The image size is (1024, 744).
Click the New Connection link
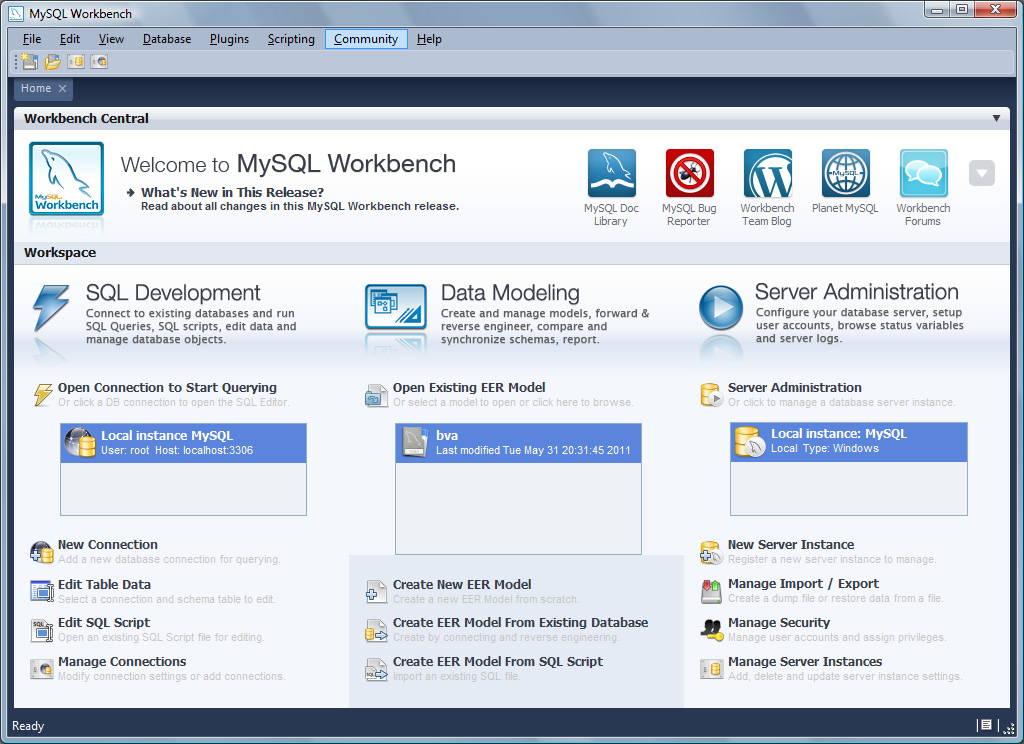(108, 545)
